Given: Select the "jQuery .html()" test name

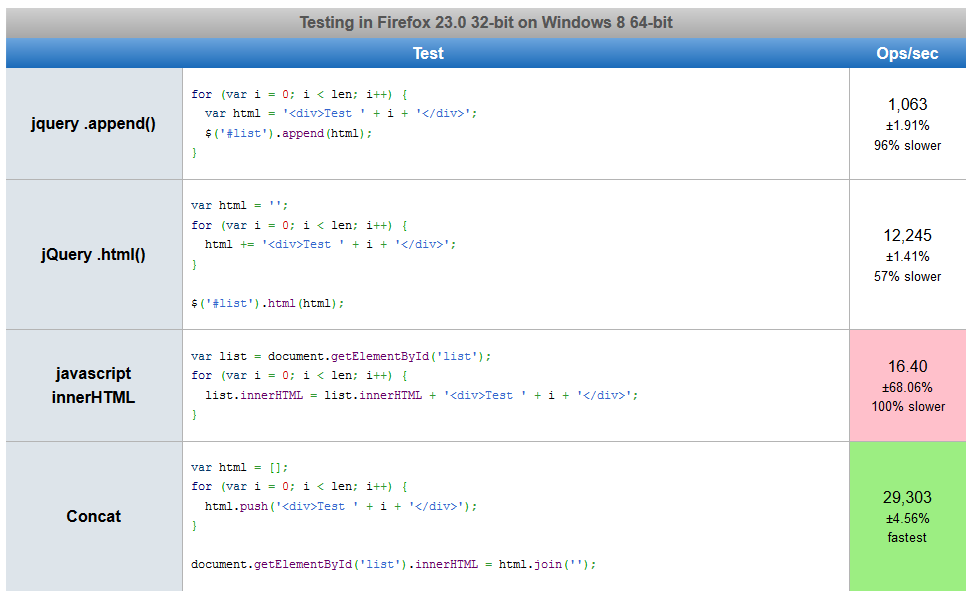Looking at the screenshot, I should pos(93,254).
